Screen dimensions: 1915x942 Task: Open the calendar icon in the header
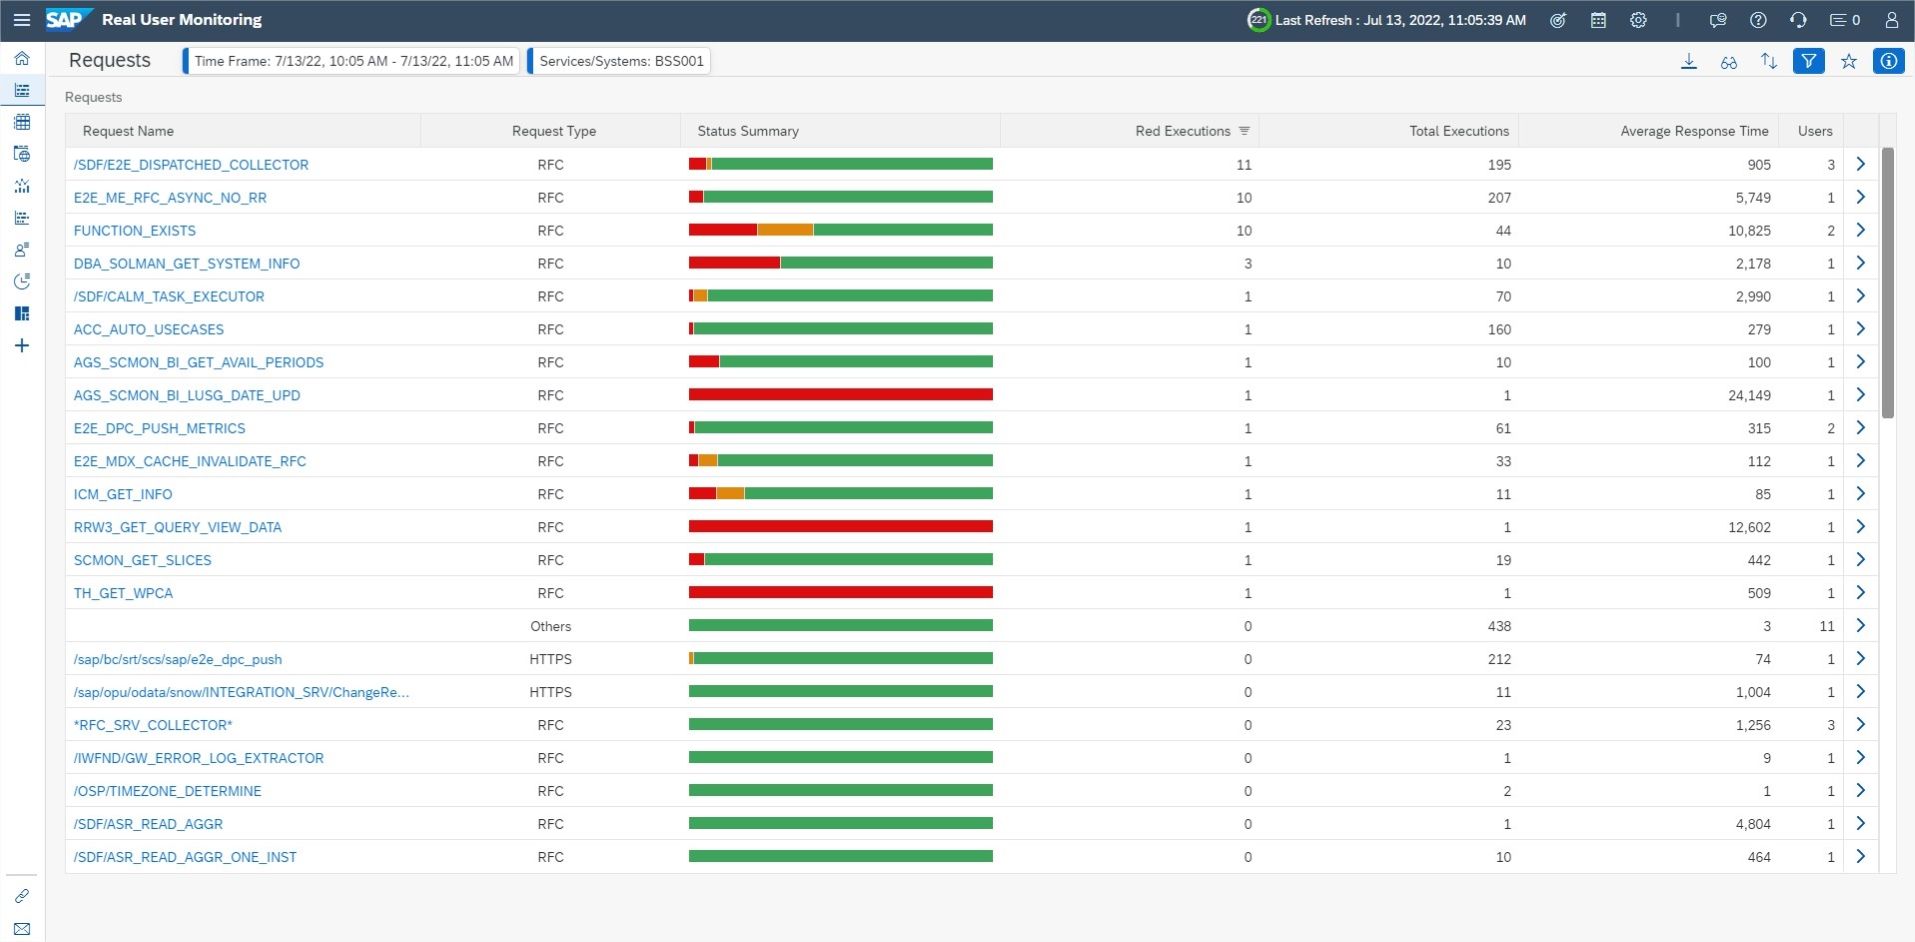[x=1598, y=20]
